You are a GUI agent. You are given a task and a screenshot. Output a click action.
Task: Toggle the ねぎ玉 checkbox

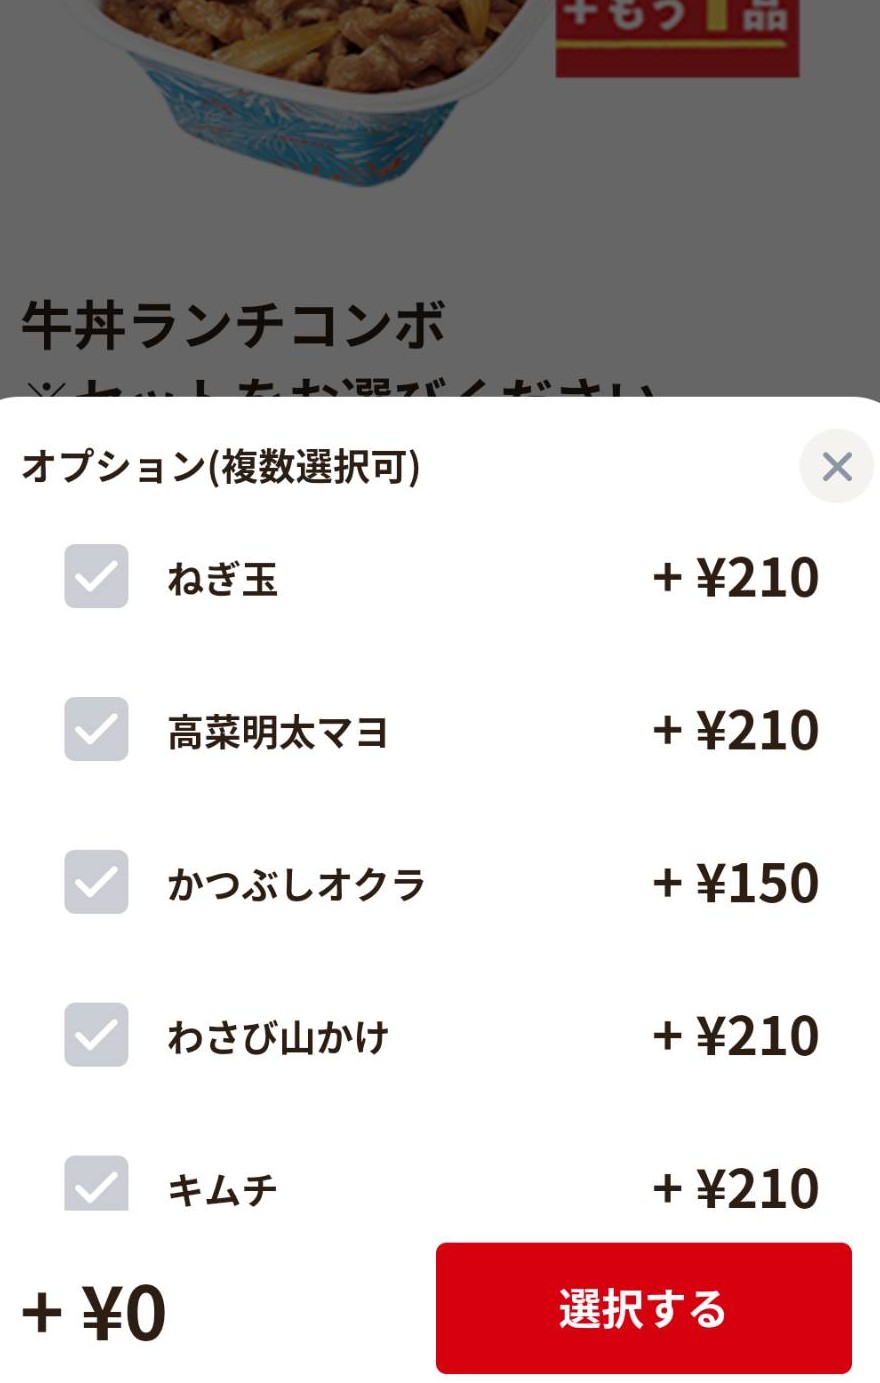(96, 576)
